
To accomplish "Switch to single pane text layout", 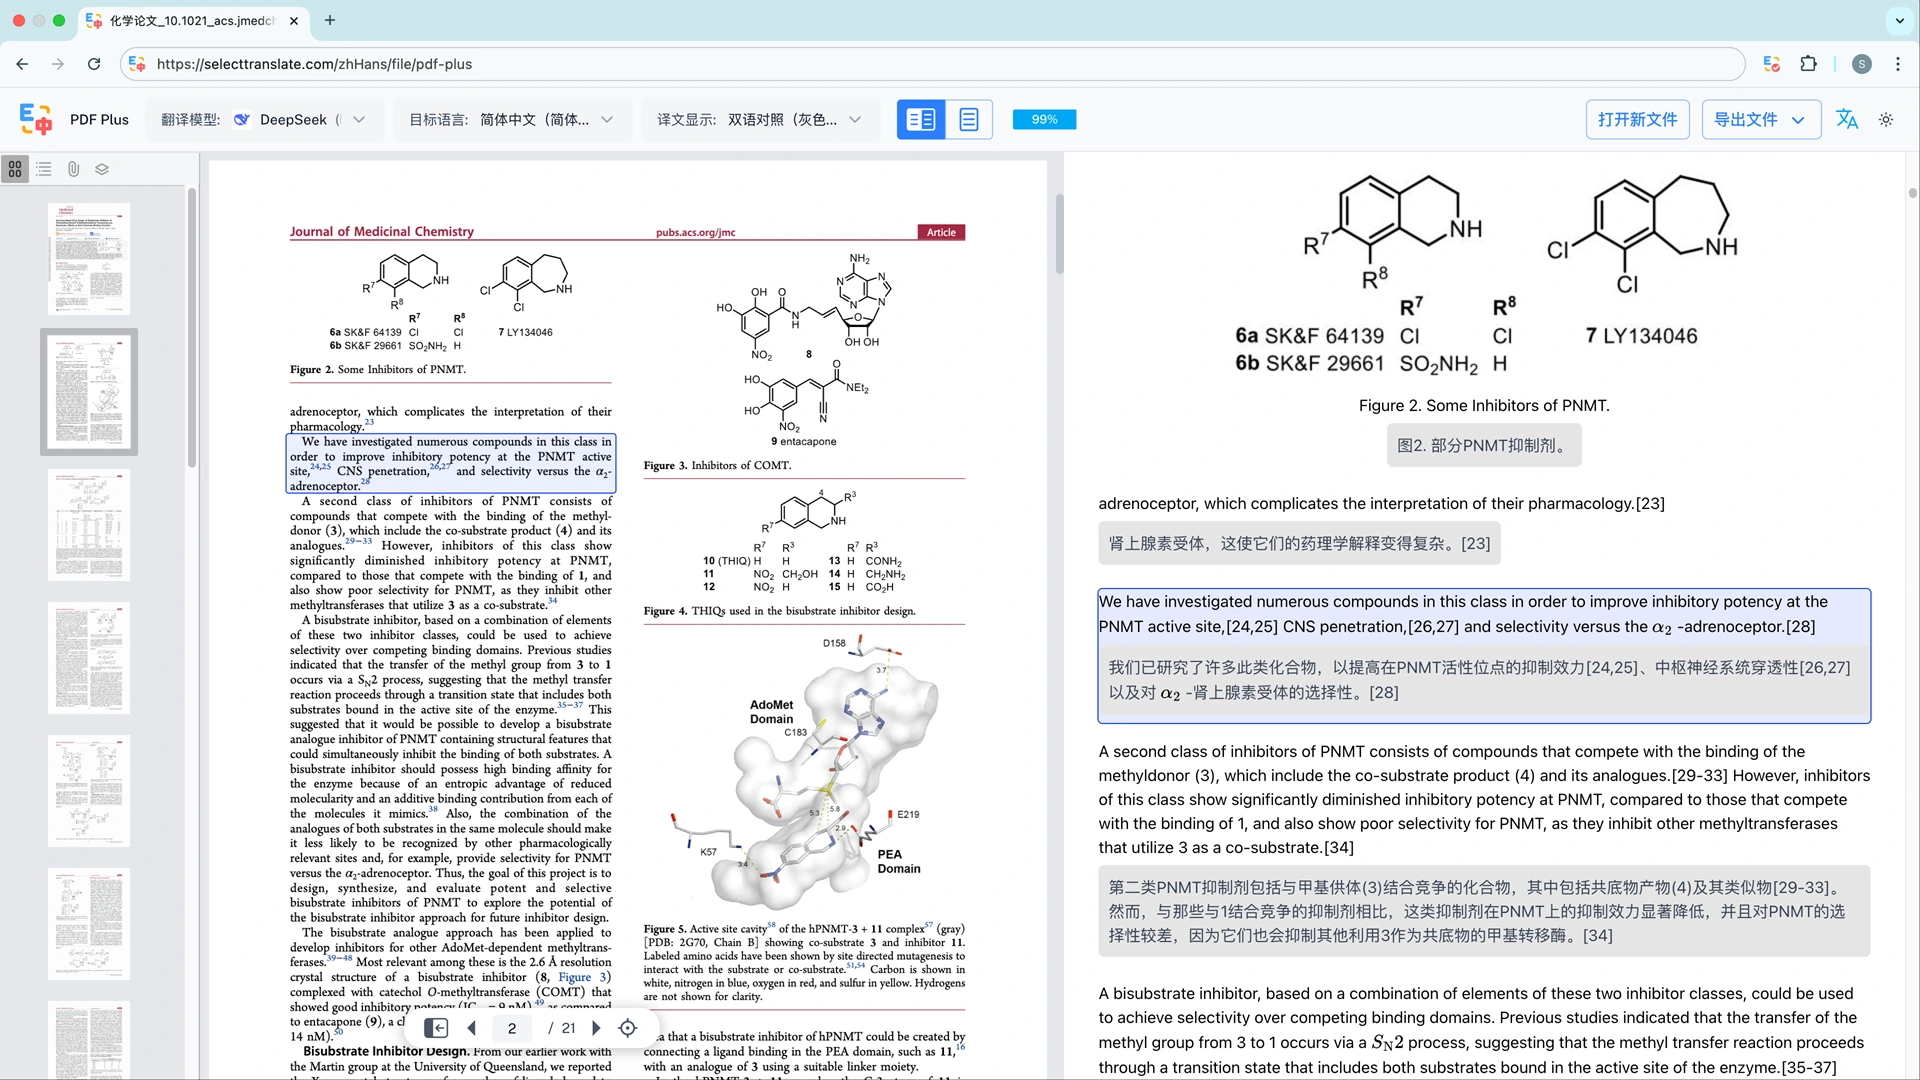I will pyautogui.click(x=968, y=119).
